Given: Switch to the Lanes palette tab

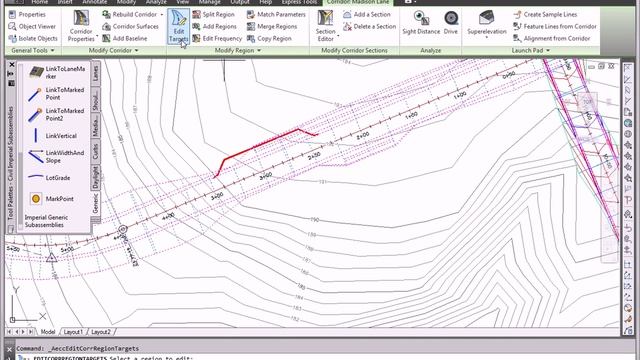Looking at the screenshot, I should tap(96, 73).
